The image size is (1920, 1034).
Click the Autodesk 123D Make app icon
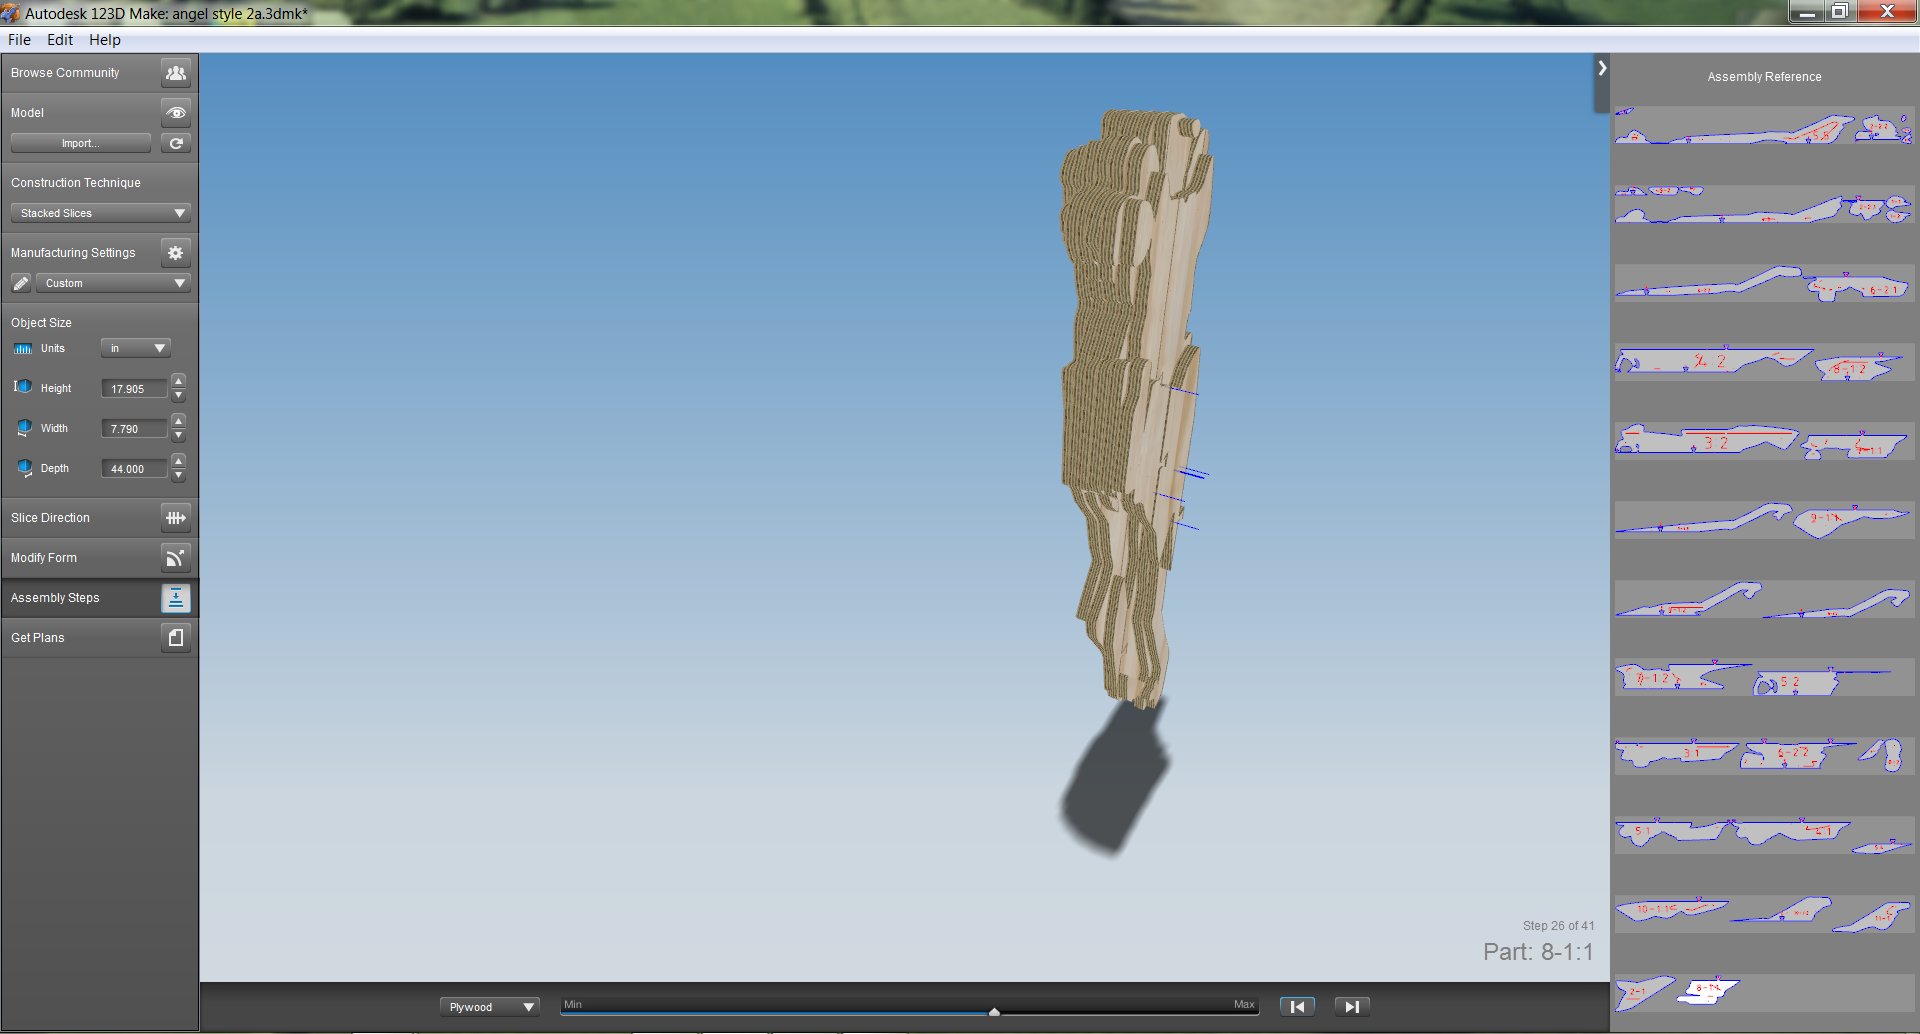pos(11,13)
